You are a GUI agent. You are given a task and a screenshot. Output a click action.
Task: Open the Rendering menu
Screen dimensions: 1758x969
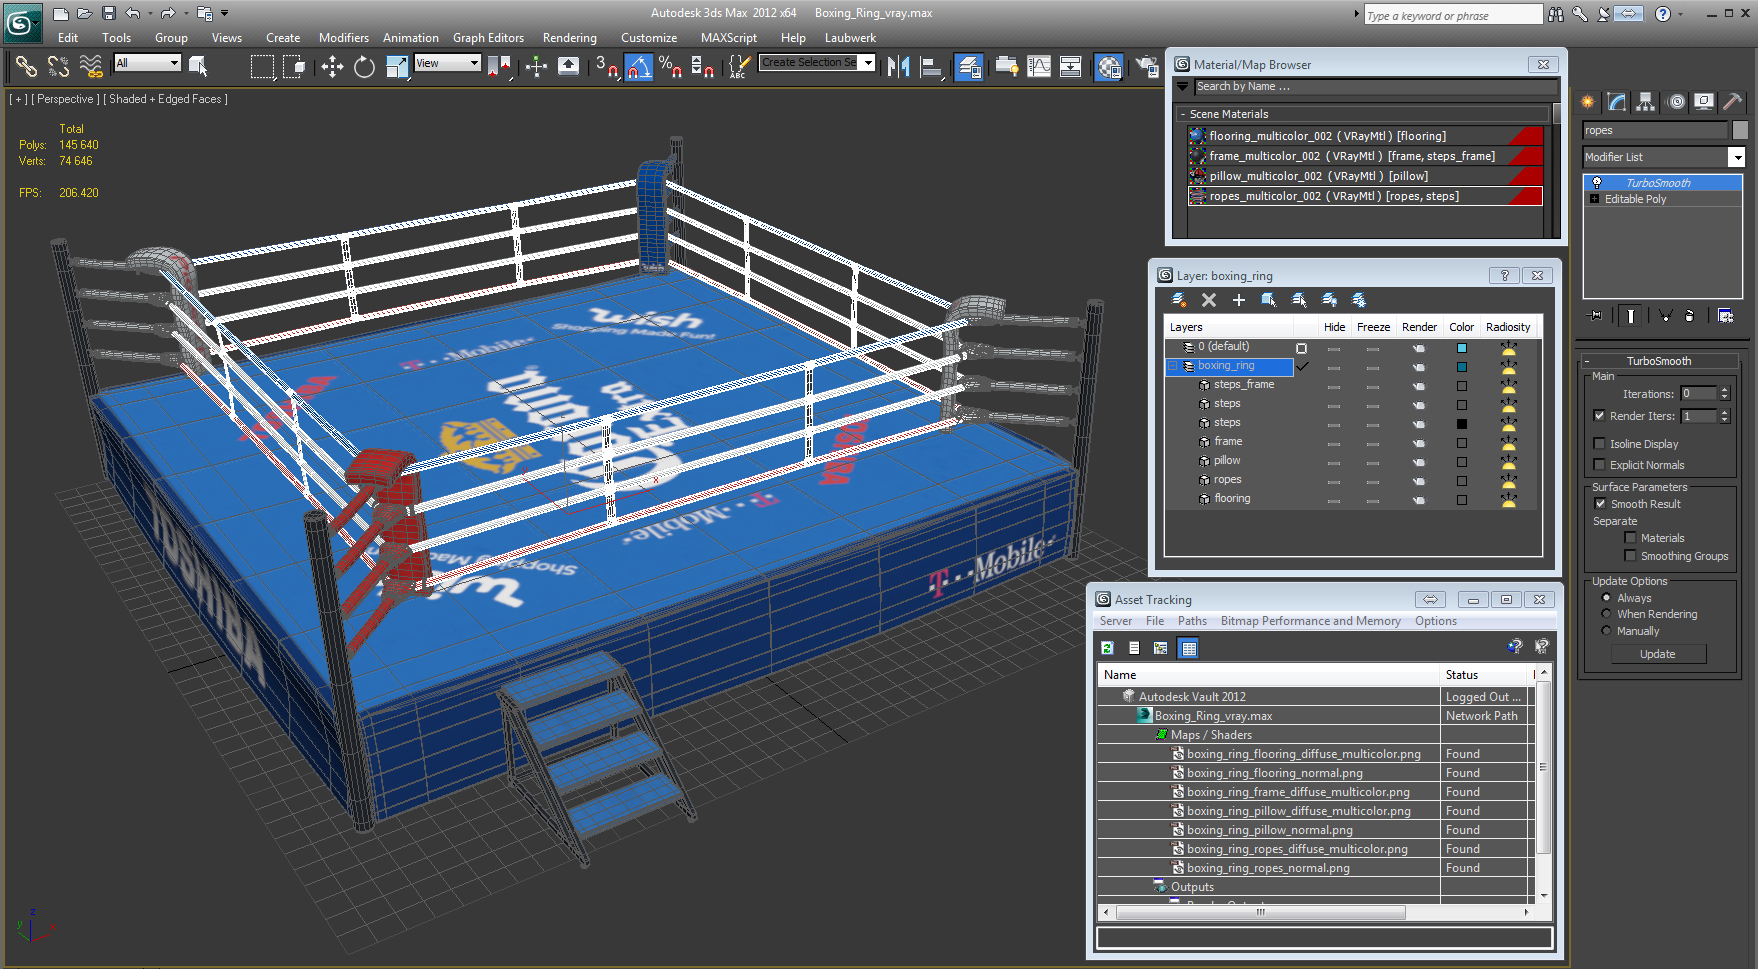coord(570,38)
